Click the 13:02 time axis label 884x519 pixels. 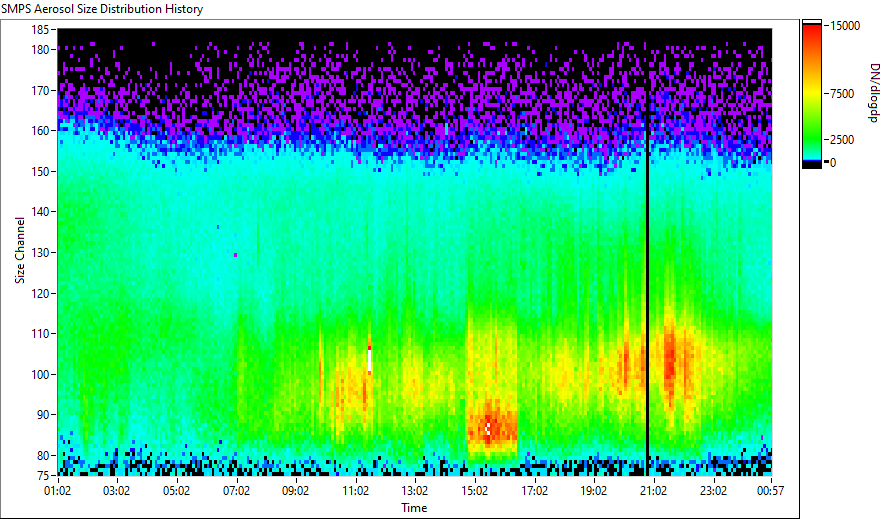pos(415,491)
